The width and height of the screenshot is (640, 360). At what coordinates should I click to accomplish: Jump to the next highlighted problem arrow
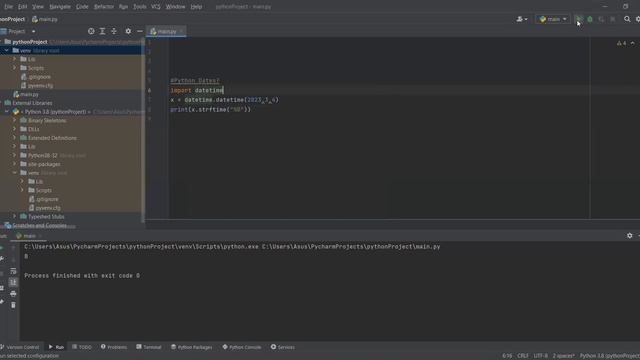(x=633, y=43)
